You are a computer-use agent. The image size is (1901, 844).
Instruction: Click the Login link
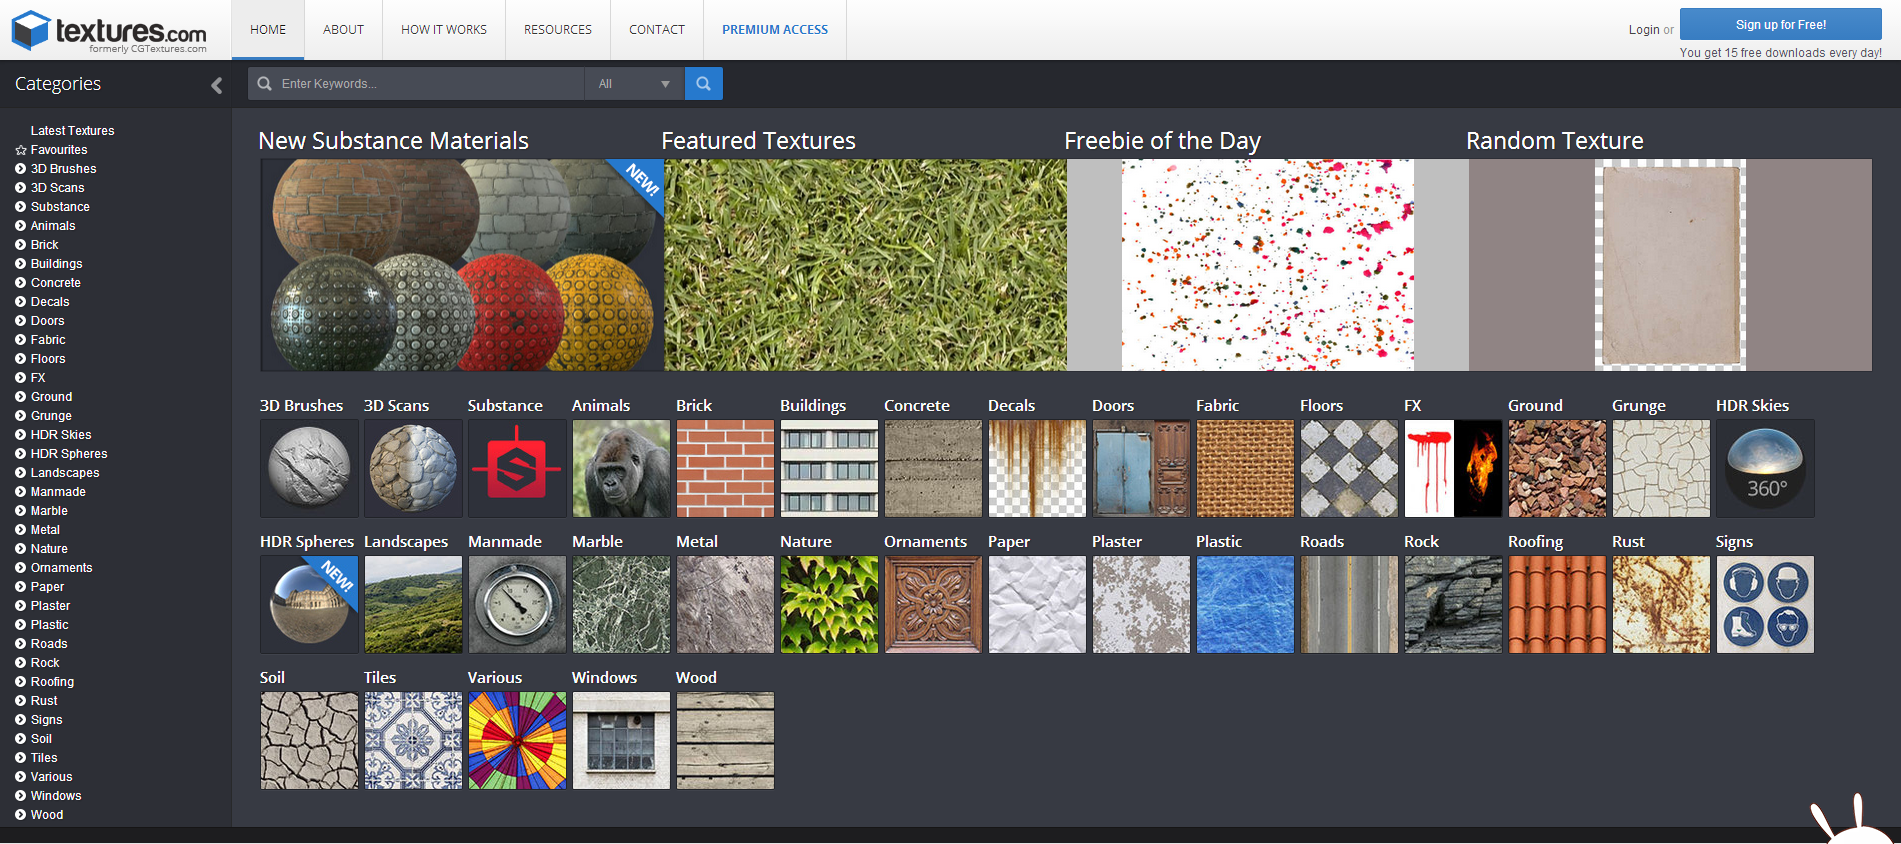tap(1643, 30)
